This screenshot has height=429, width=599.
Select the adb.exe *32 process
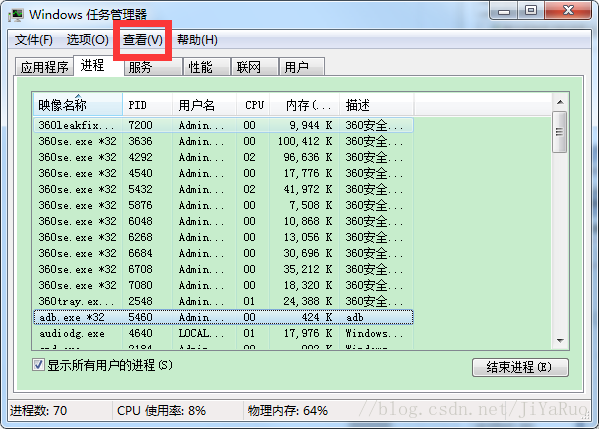223,317
